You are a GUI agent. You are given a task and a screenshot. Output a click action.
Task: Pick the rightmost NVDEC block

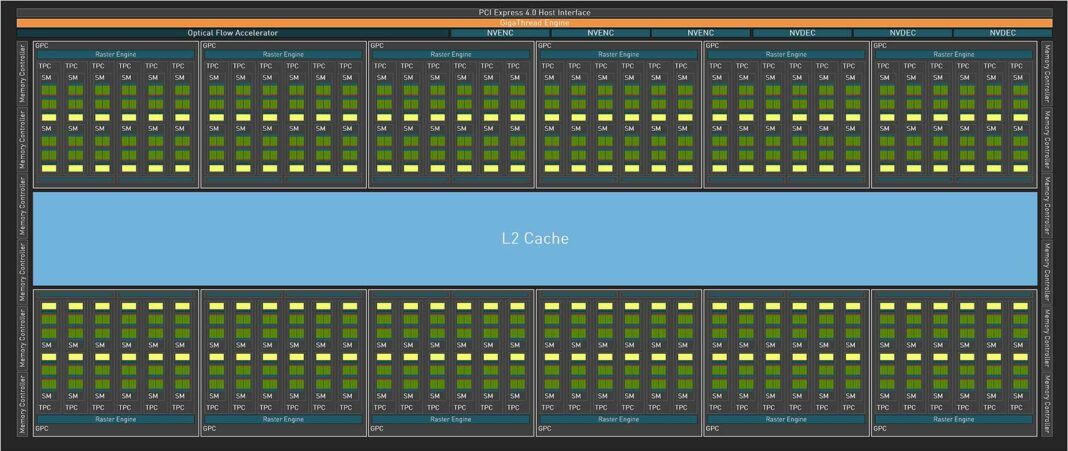[1003, 33]
